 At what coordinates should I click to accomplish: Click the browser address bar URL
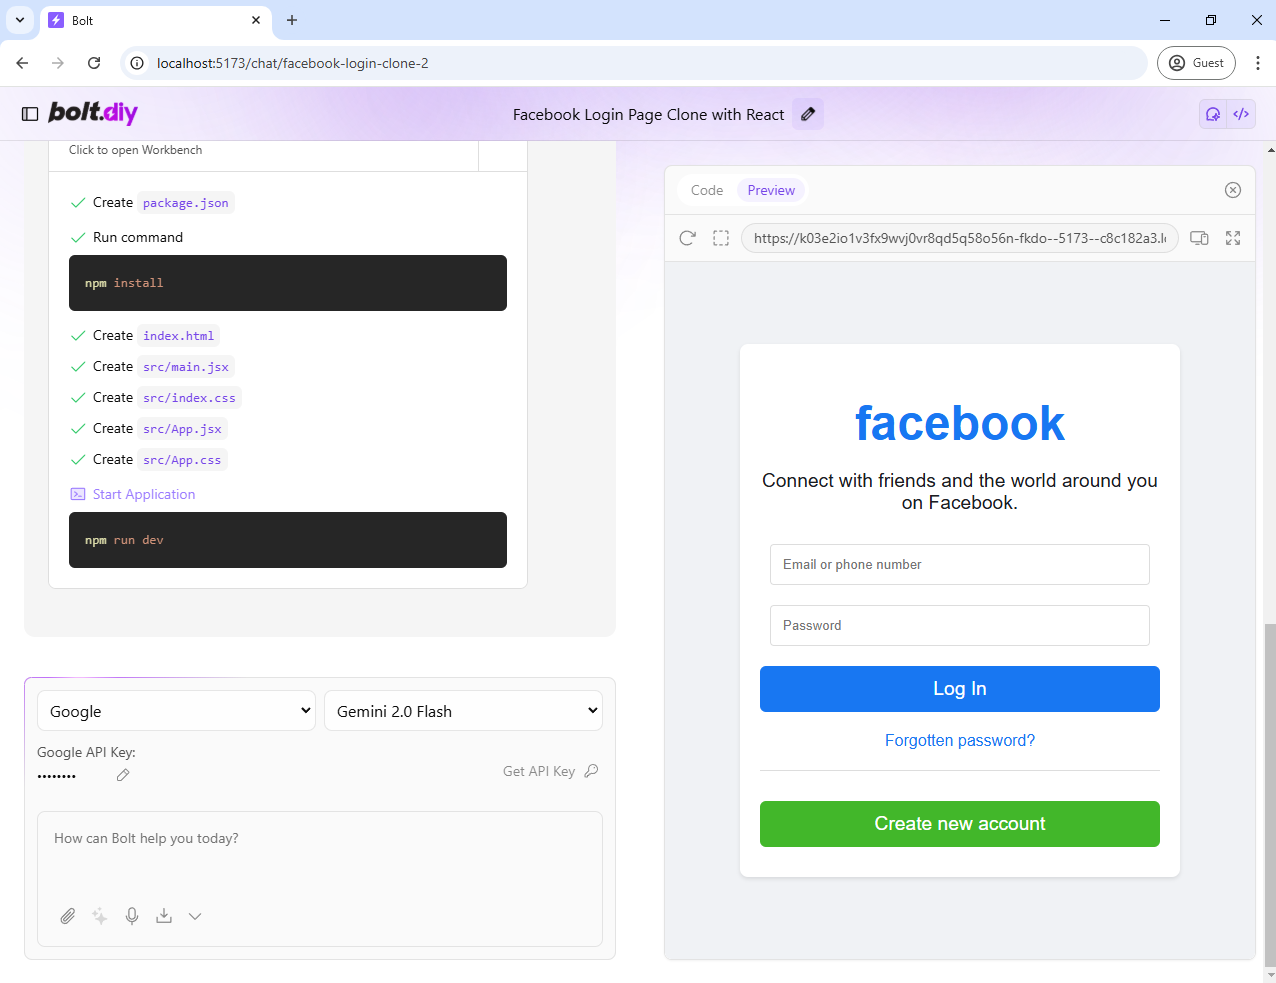tap(292, 63)
